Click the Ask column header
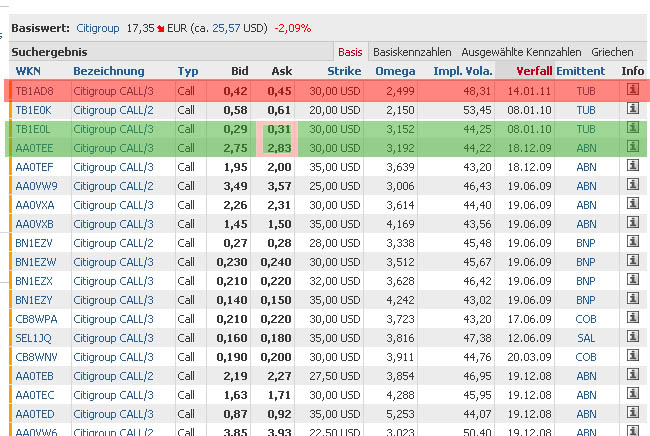 [x=282, y=71]
